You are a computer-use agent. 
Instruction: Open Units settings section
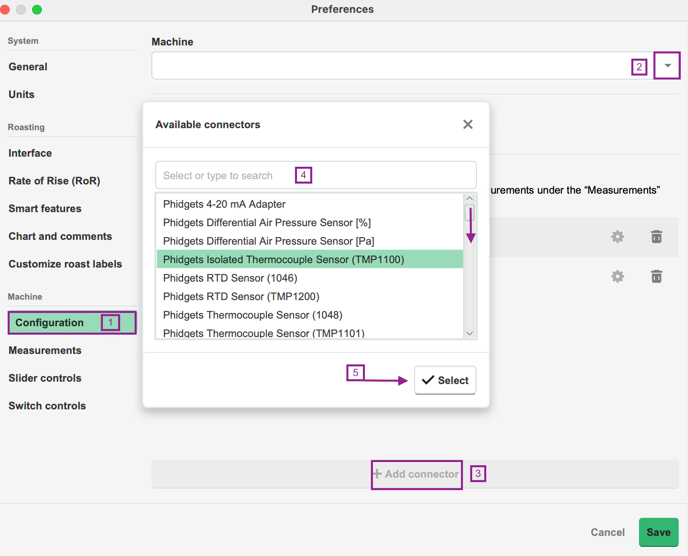22,94
